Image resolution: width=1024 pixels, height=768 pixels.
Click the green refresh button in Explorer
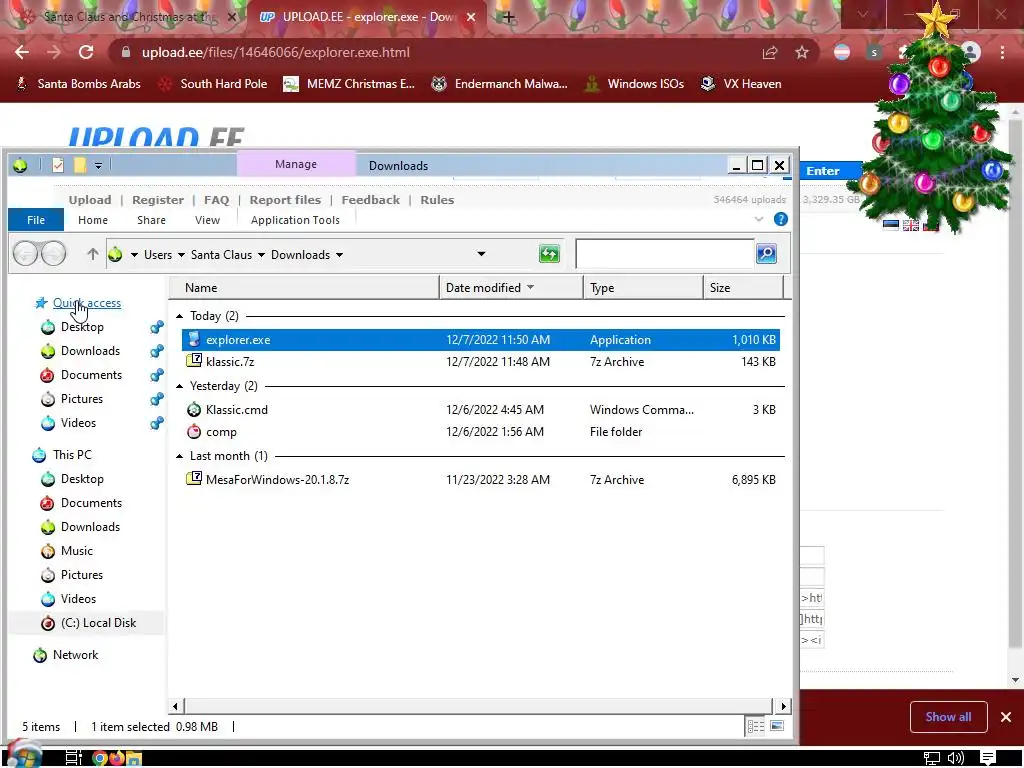click(549, 253)
